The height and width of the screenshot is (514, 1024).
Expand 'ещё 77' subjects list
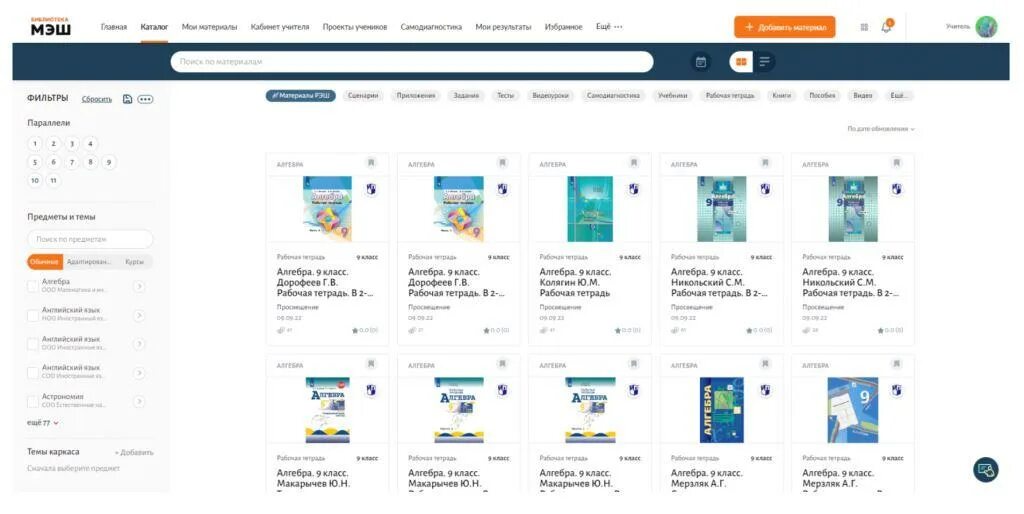tap(43, 423)
